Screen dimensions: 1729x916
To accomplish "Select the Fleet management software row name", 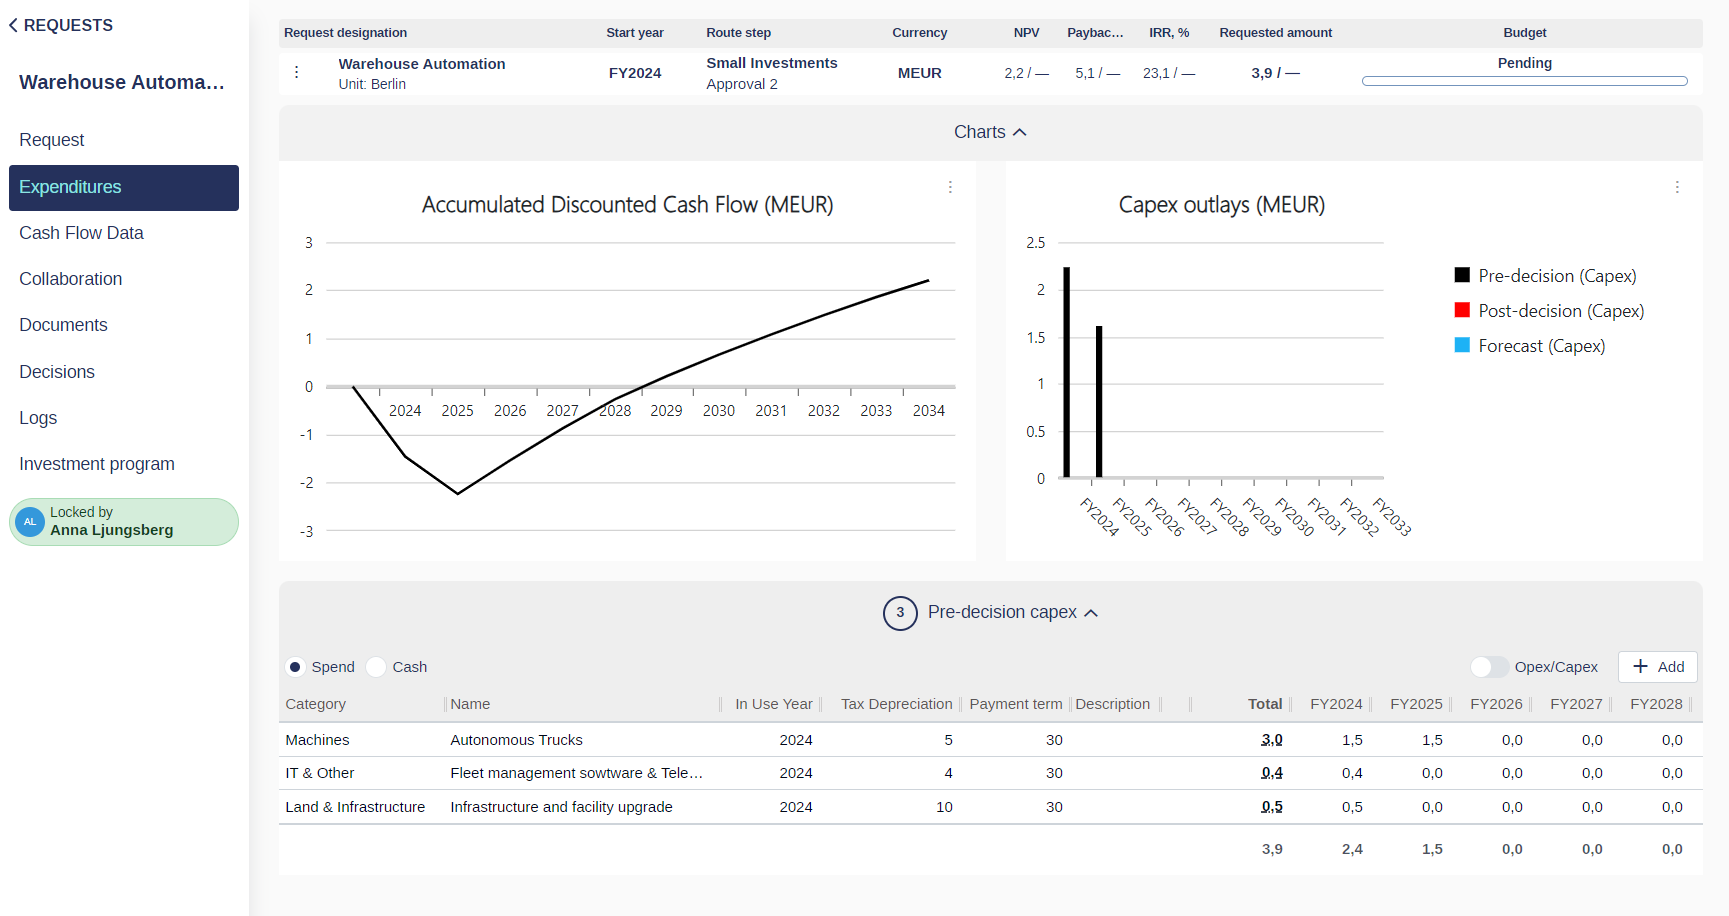I will 576,773.
